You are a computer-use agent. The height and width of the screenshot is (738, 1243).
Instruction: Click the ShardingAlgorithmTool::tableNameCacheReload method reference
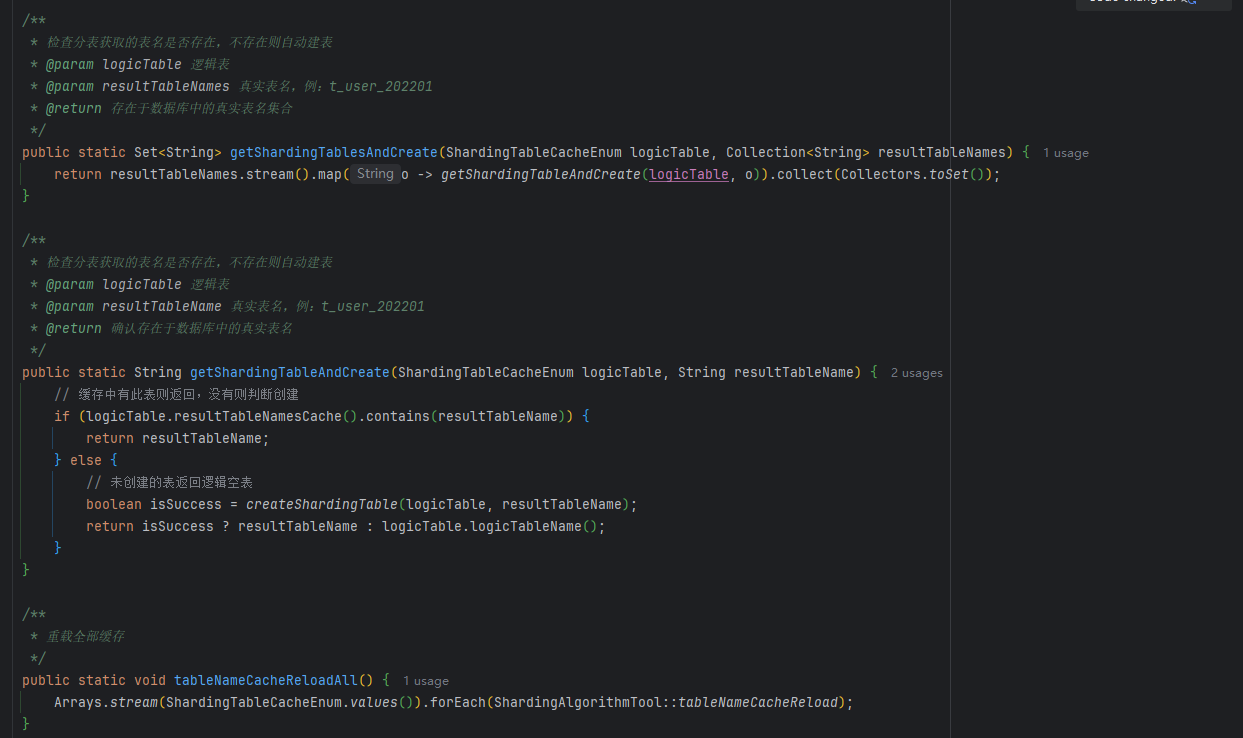[x=666, y=702]
